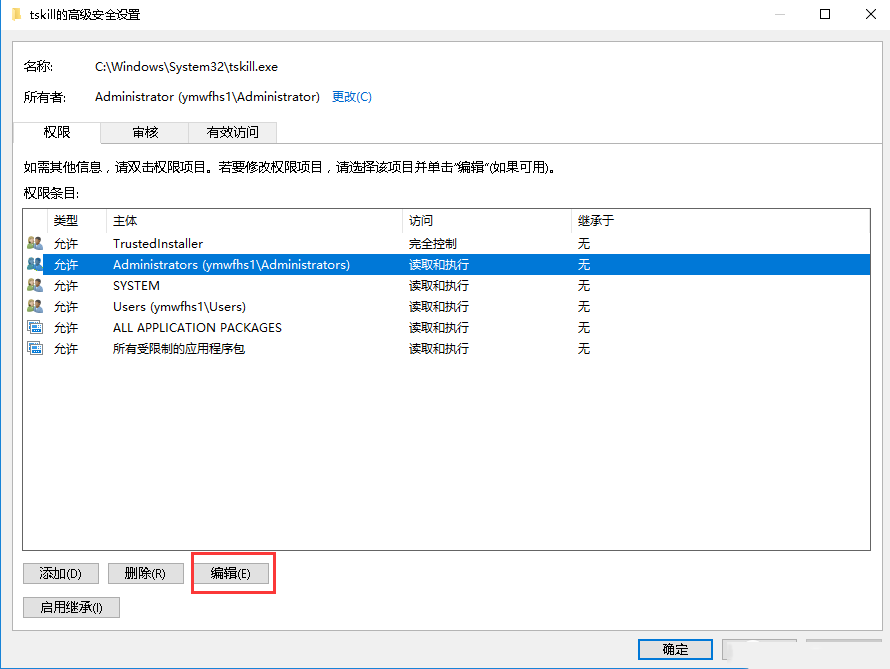
Task: Sort by the 类型 column header
Action: click(x=77, y=221)
